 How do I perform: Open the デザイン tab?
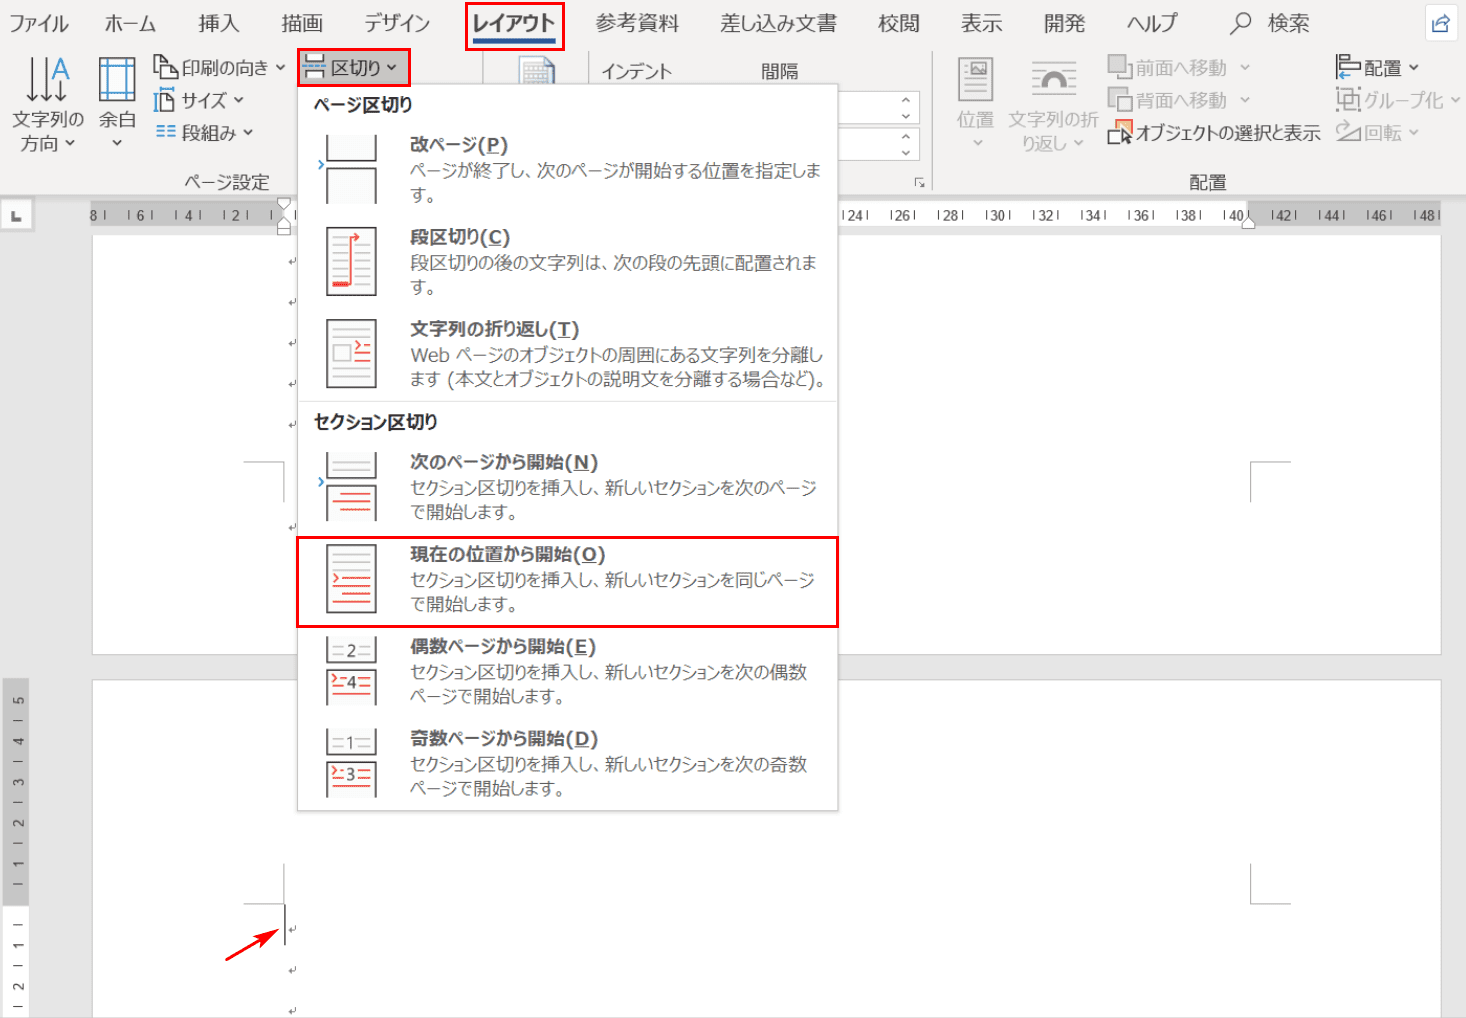tap(397, 23)
